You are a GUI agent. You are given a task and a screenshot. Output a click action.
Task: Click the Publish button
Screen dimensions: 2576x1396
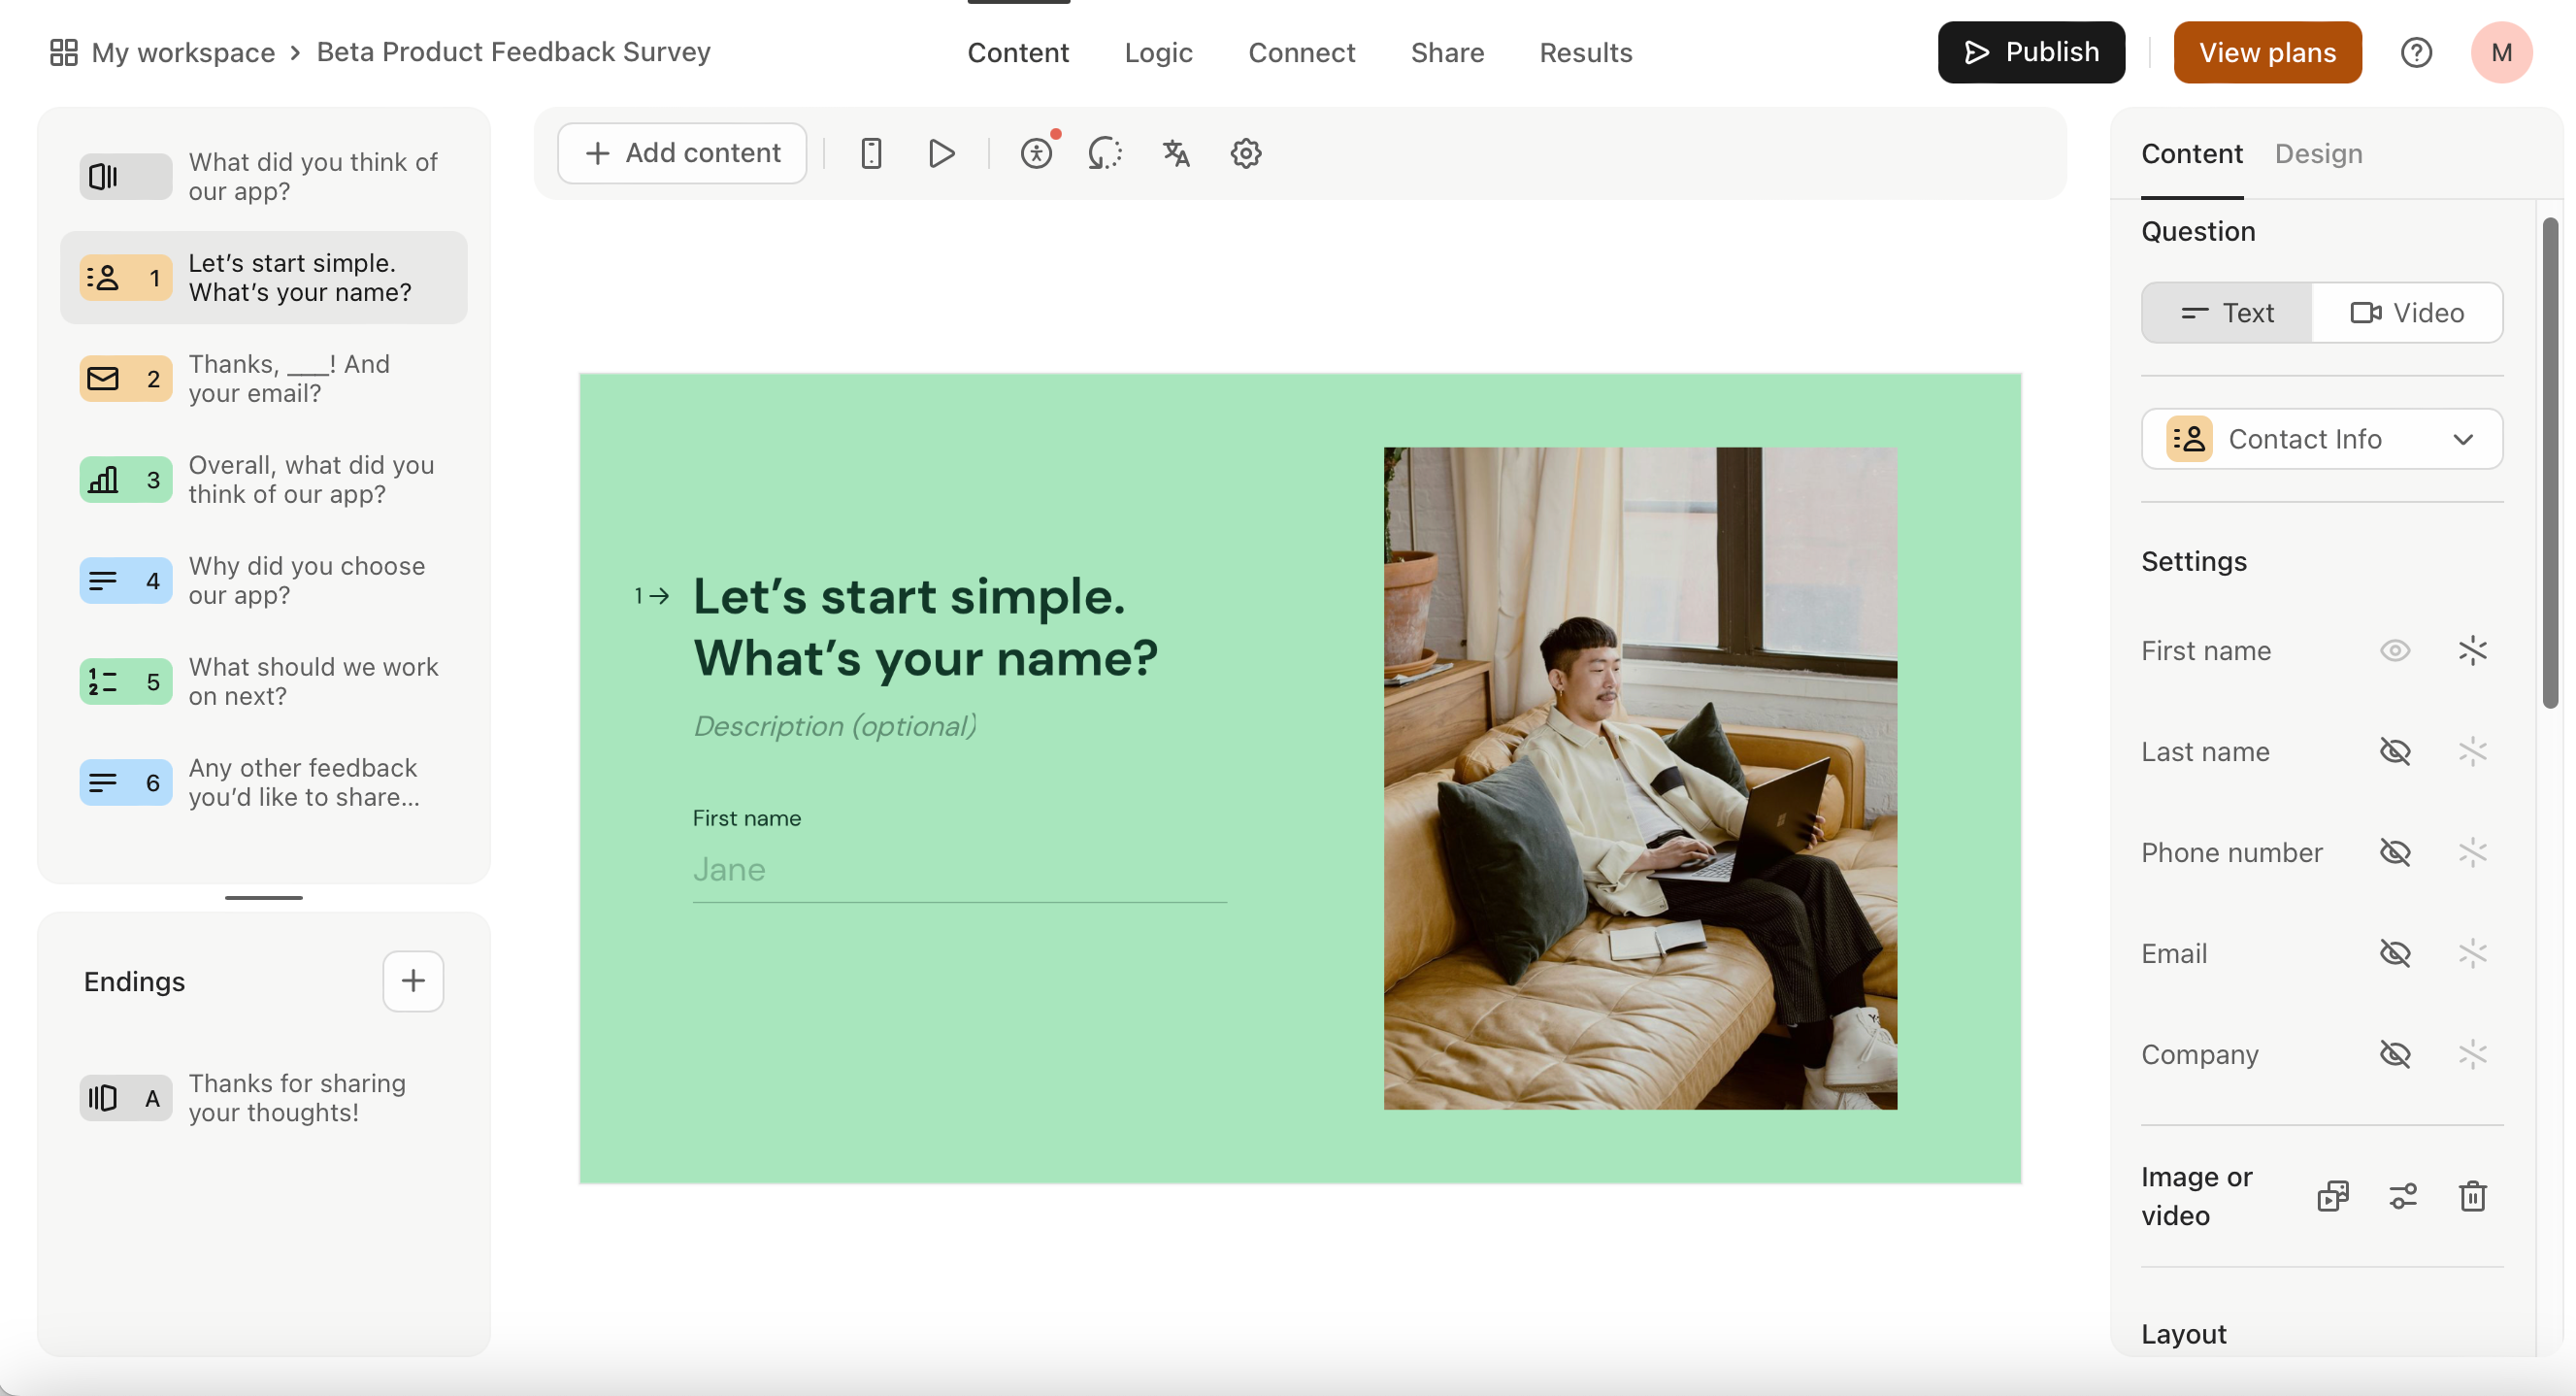coord(2030,52)
